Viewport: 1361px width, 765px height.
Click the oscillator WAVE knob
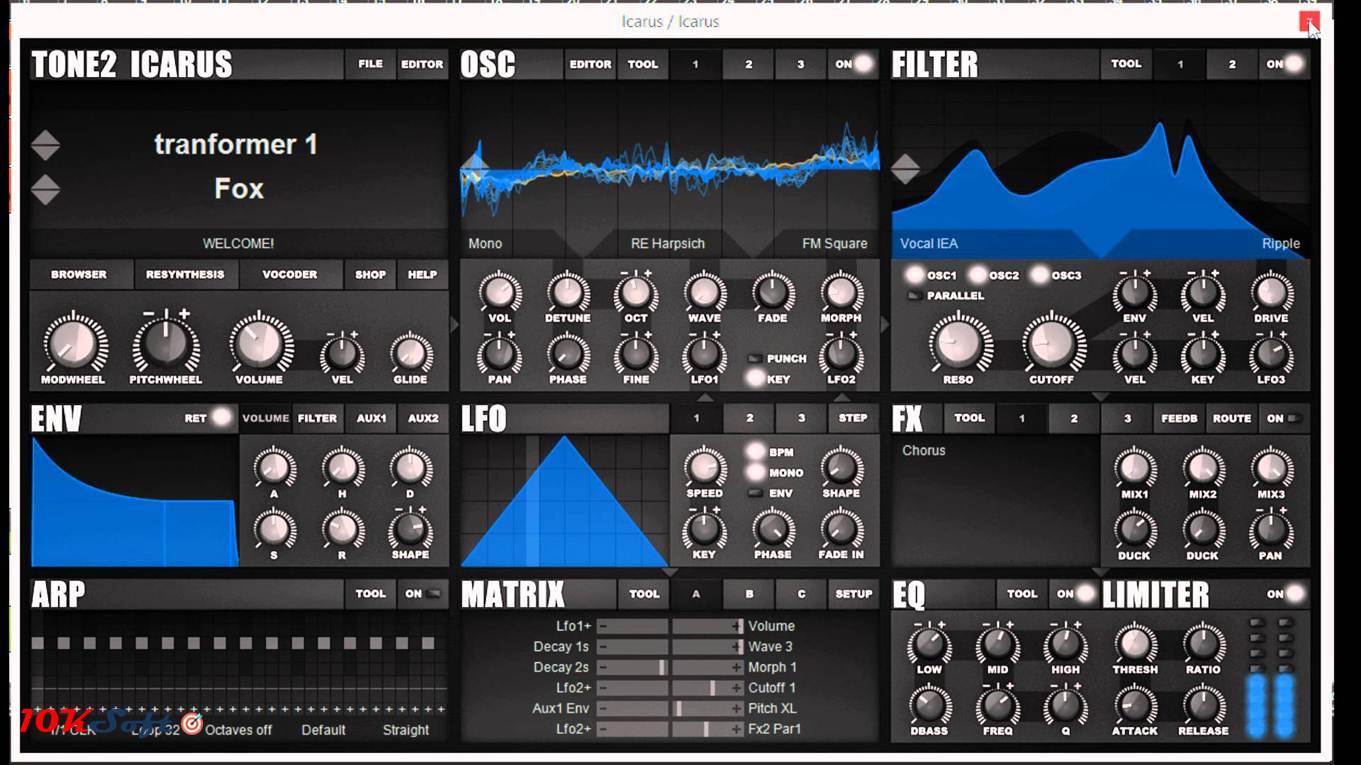pos(704,293)
